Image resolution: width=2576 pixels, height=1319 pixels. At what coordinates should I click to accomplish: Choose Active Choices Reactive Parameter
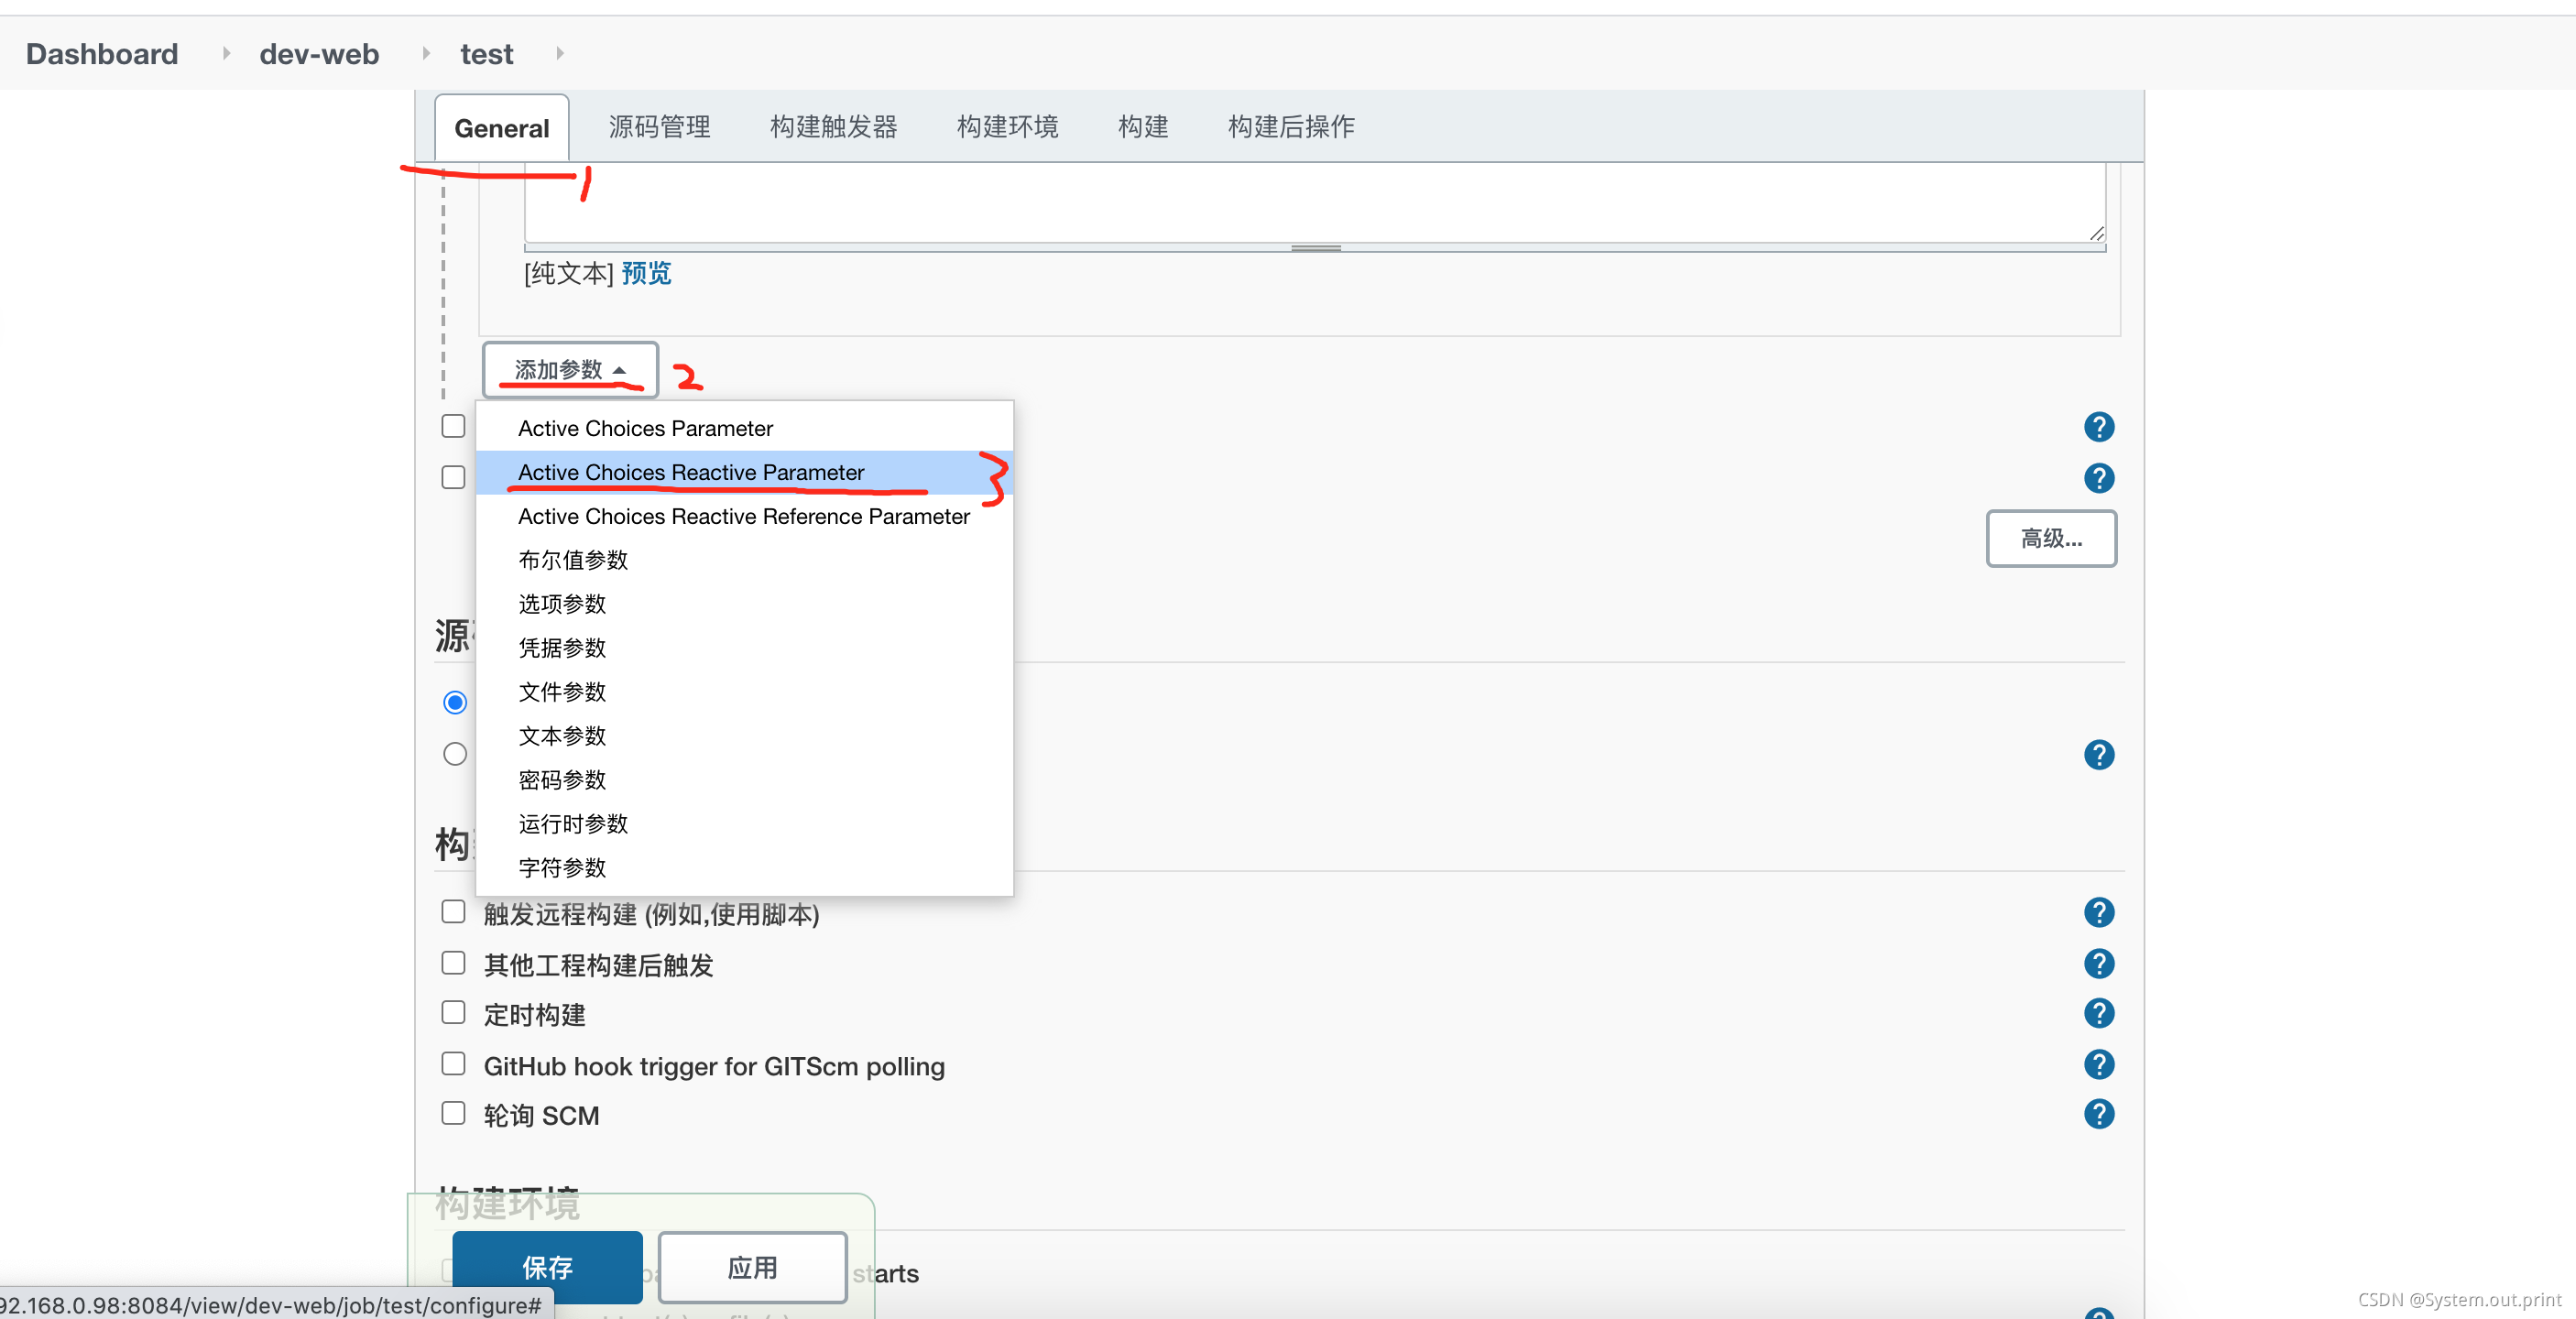click(744, 472)
